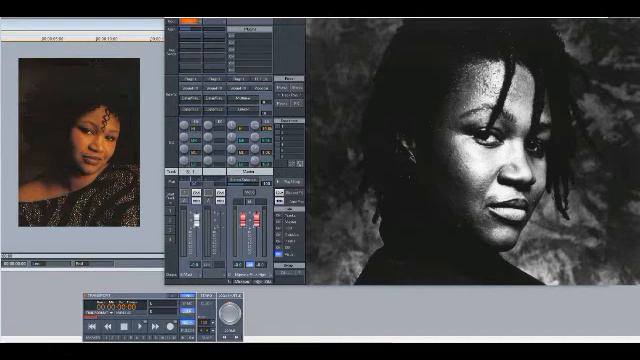Screen dimensions: 640x360
Task: Toggle the global solo button beside the master
Action: [279, 192]
